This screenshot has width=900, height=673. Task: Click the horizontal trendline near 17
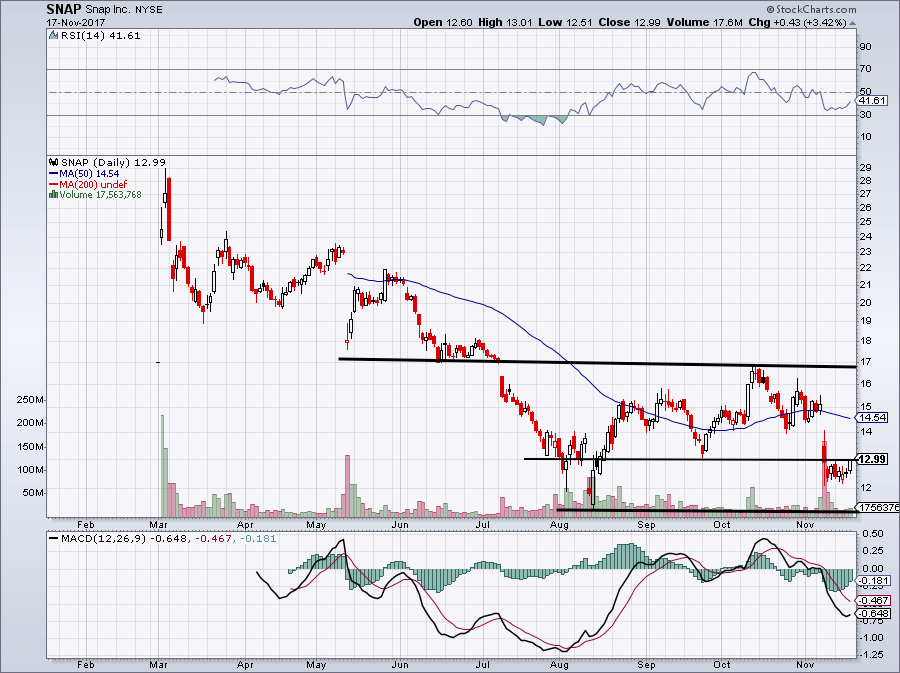[x=597, y=363]
